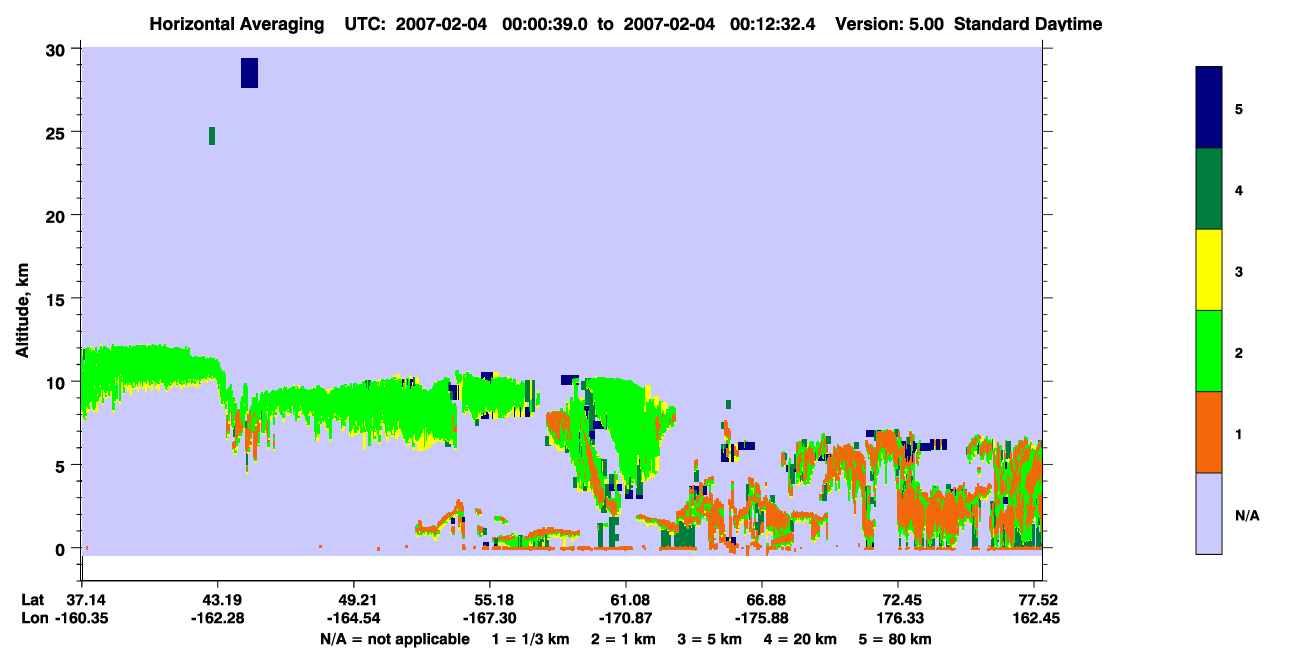
Task: Click the end time '00:12:32.4'
Action: [772, 24]
